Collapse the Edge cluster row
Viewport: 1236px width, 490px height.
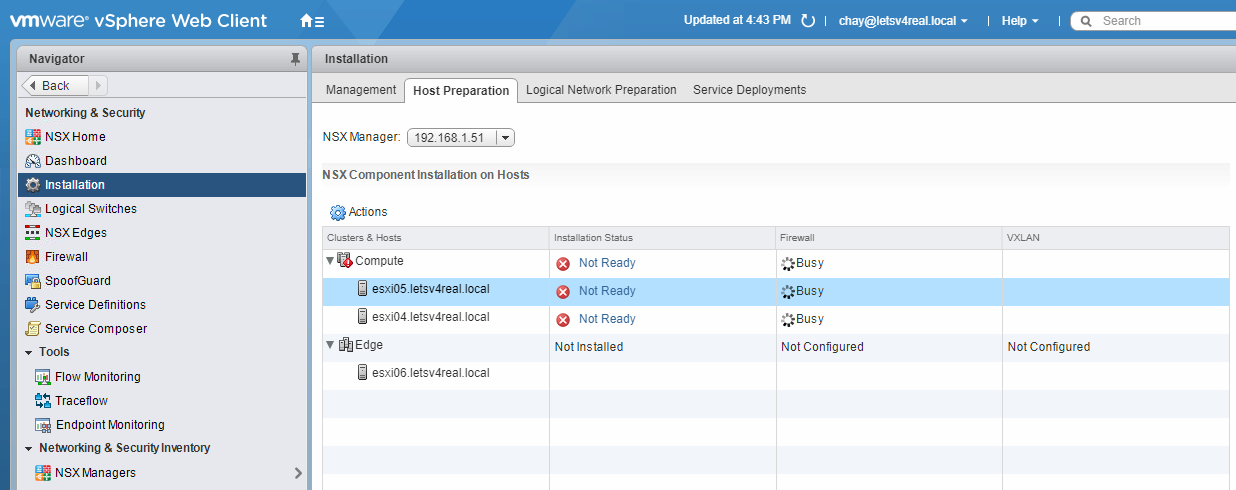(x=330, y=345)
